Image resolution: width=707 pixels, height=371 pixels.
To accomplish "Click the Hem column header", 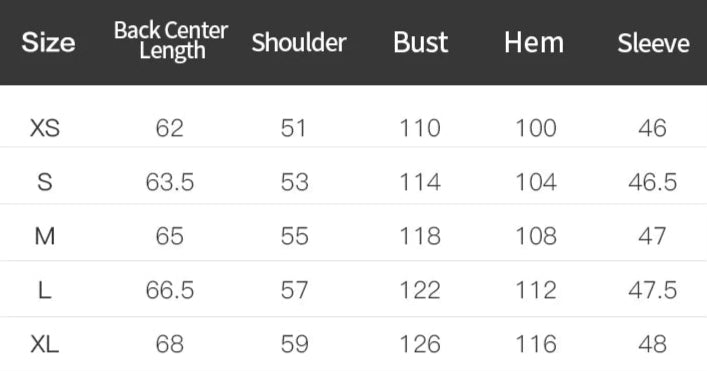I will pyautogui.click(x=534, y=43).
